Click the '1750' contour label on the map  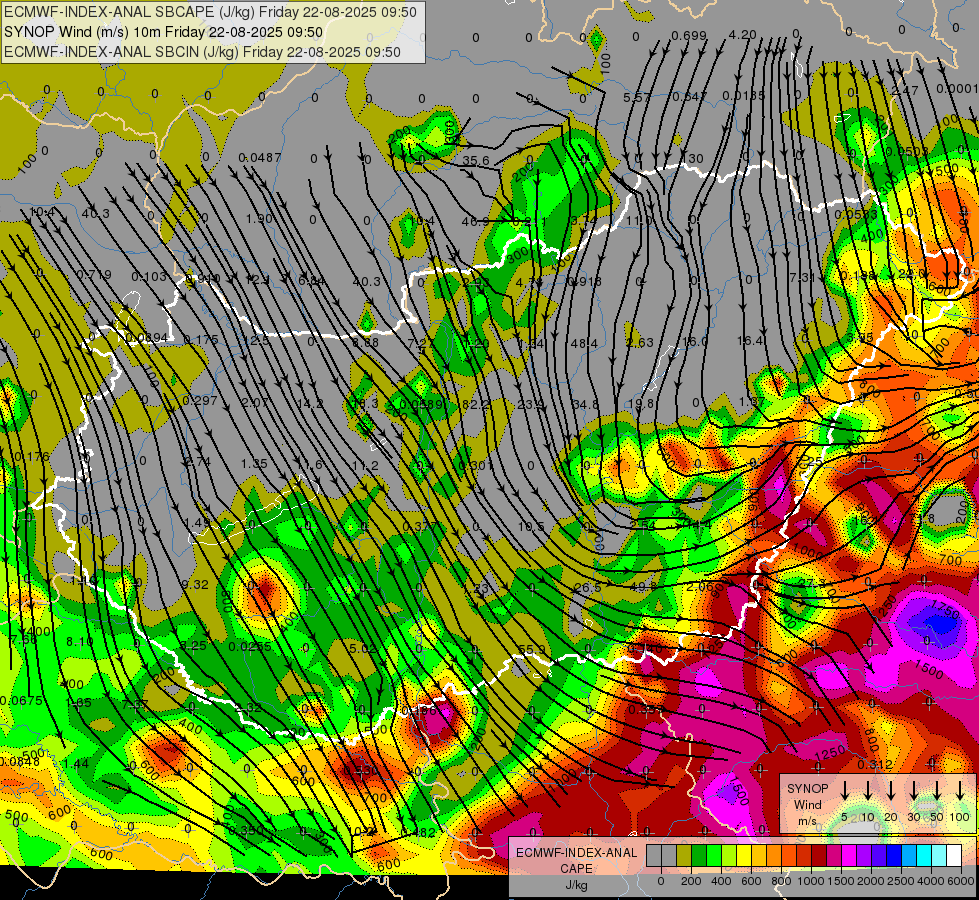(x=944, y=608)
